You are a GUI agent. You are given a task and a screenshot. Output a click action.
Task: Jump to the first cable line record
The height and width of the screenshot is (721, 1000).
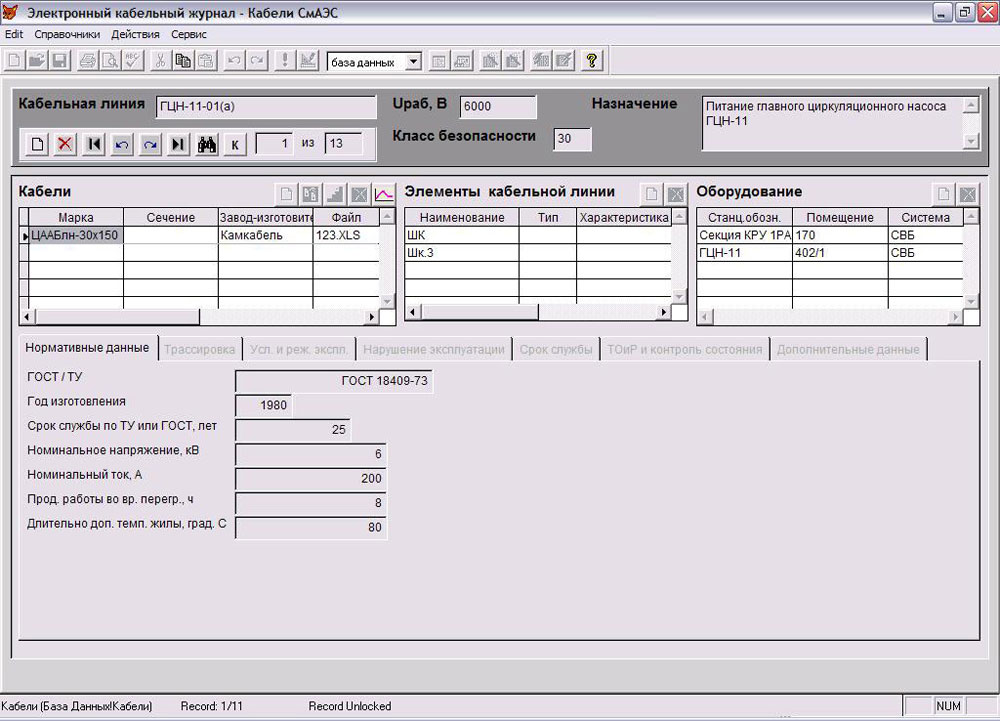[94, 144]
